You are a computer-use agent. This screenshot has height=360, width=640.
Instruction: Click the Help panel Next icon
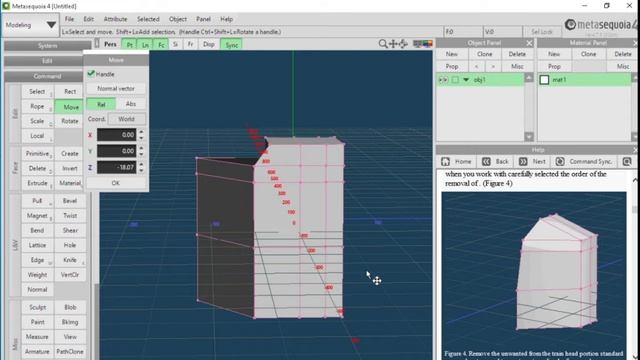523,162
